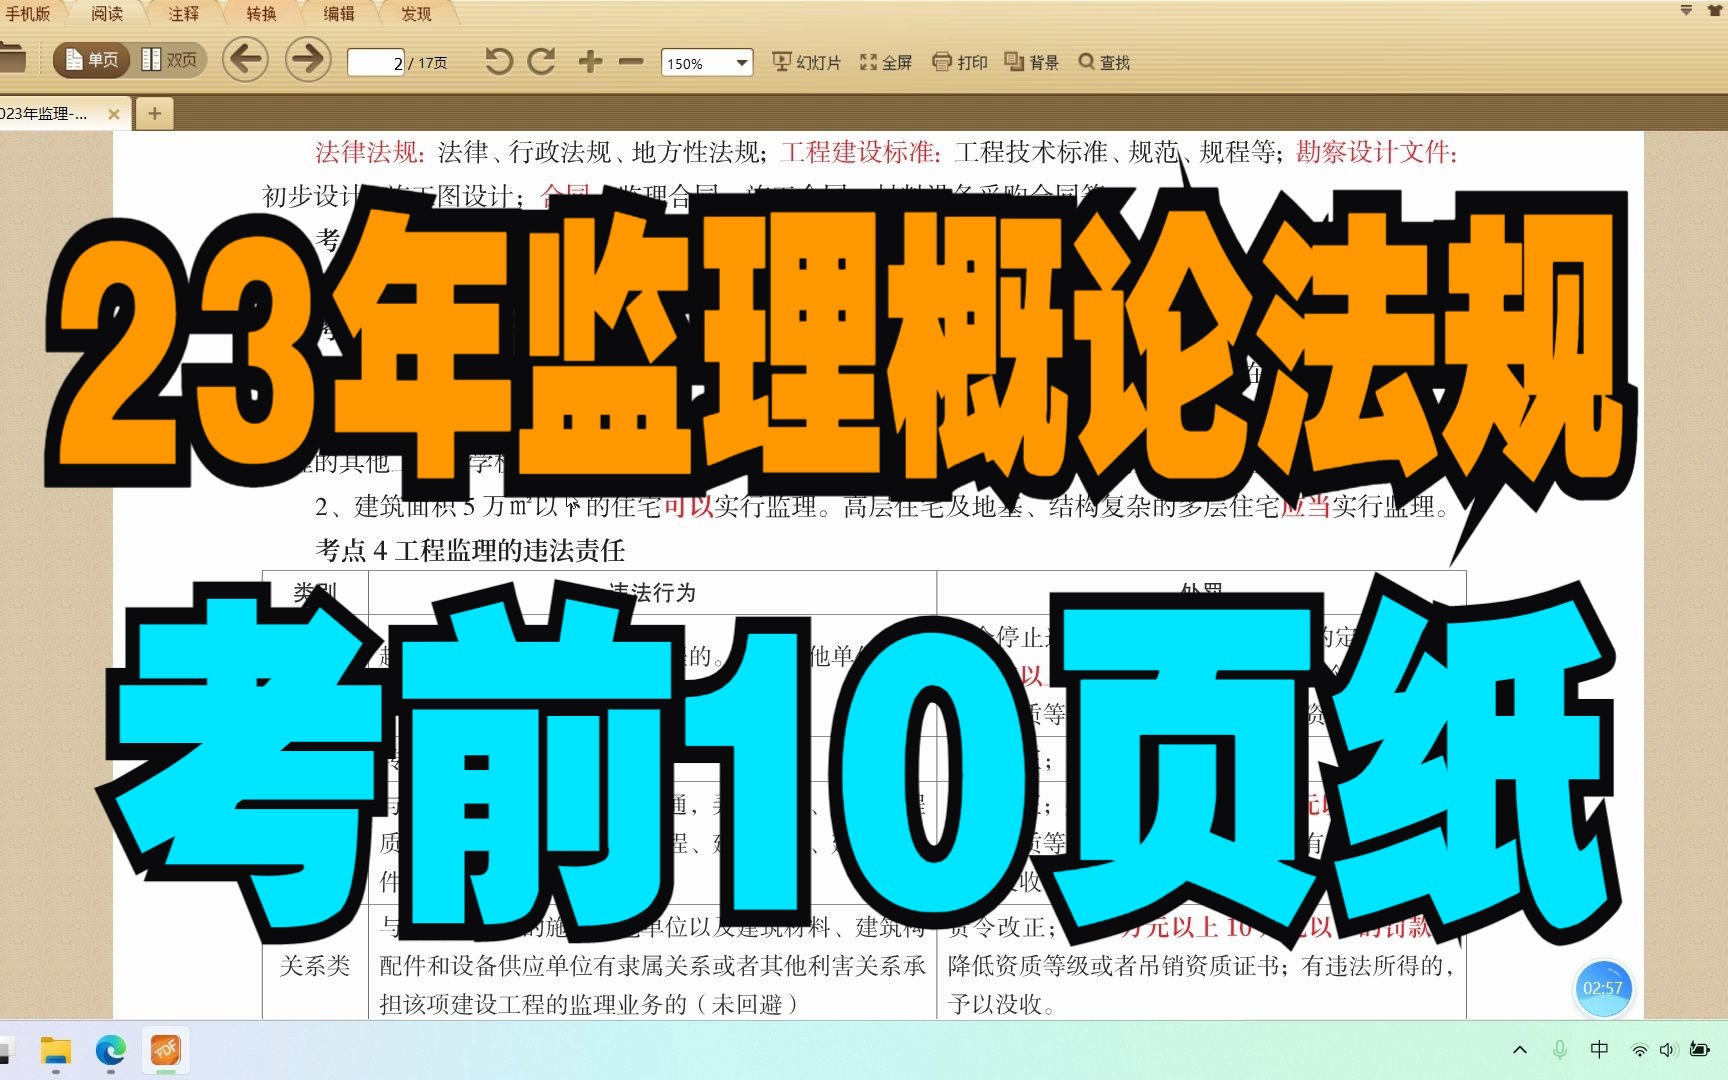1728x1080 pixels.
Task: Click the 02:57 recording timer bubble
Action: (x=1603, y=988)
